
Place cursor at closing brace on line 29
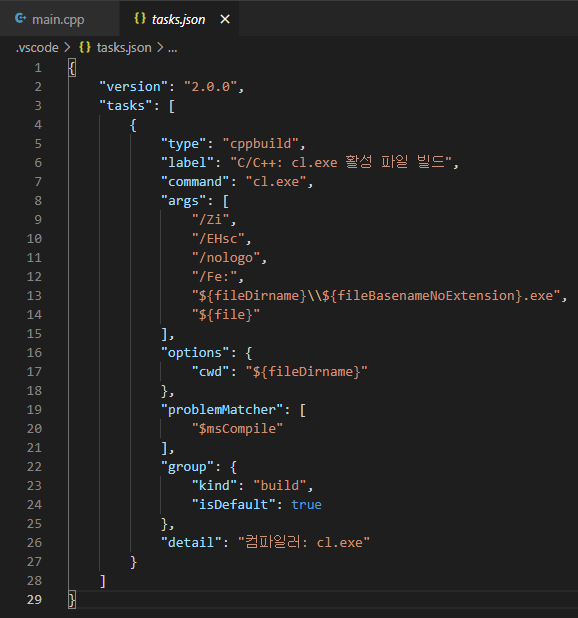point(72,599)
